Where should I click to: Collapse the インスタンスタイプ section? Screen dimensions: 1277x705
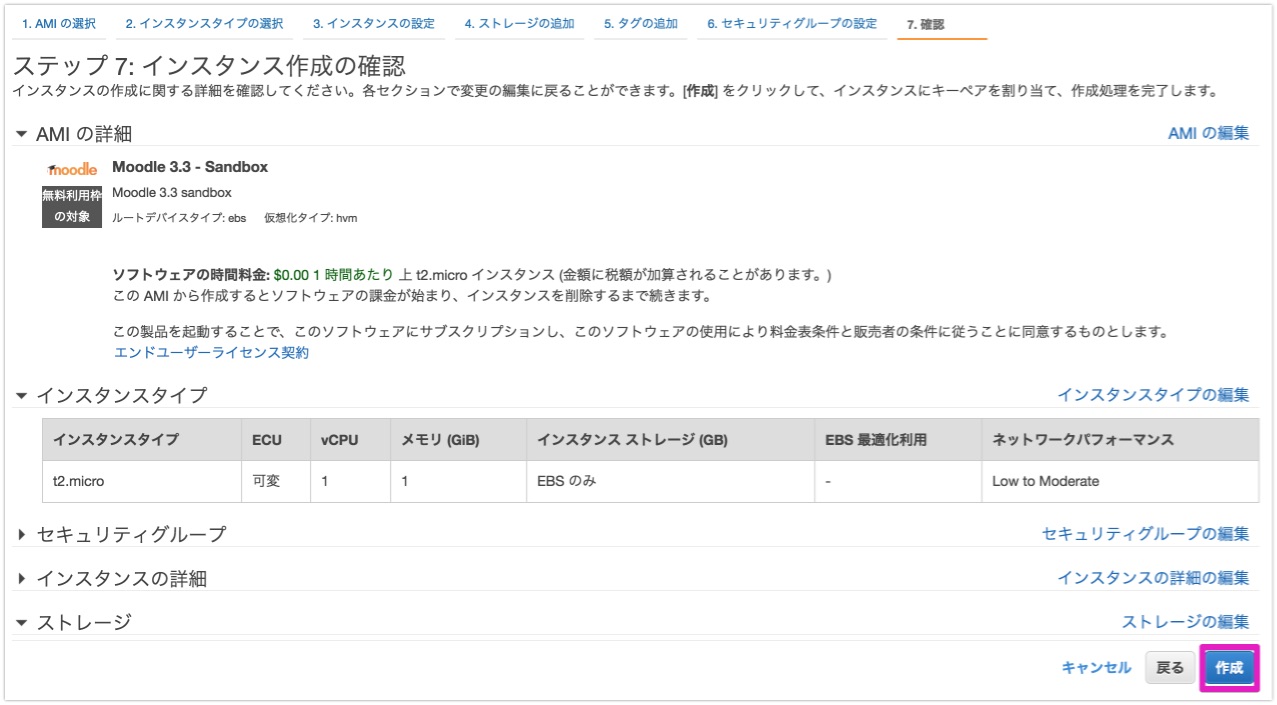pyautogui.click(x=22, y=396)
